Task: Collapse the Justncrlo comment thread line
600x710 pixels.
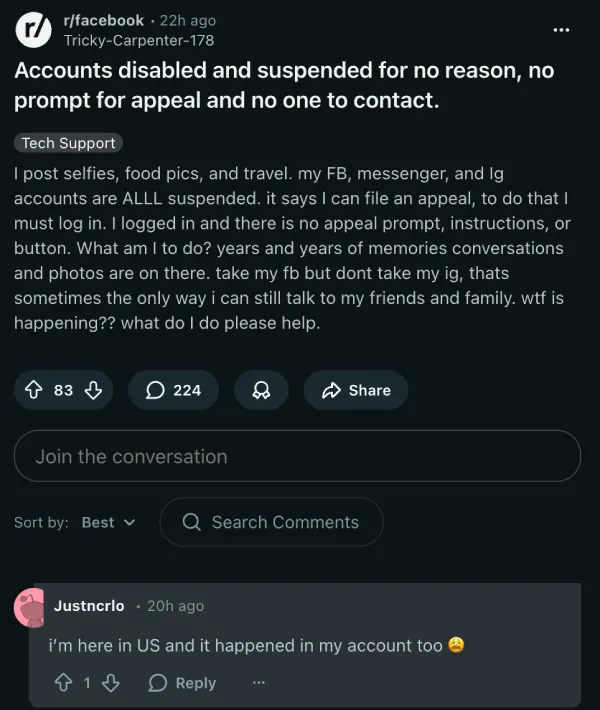Action: click(33, 665)
